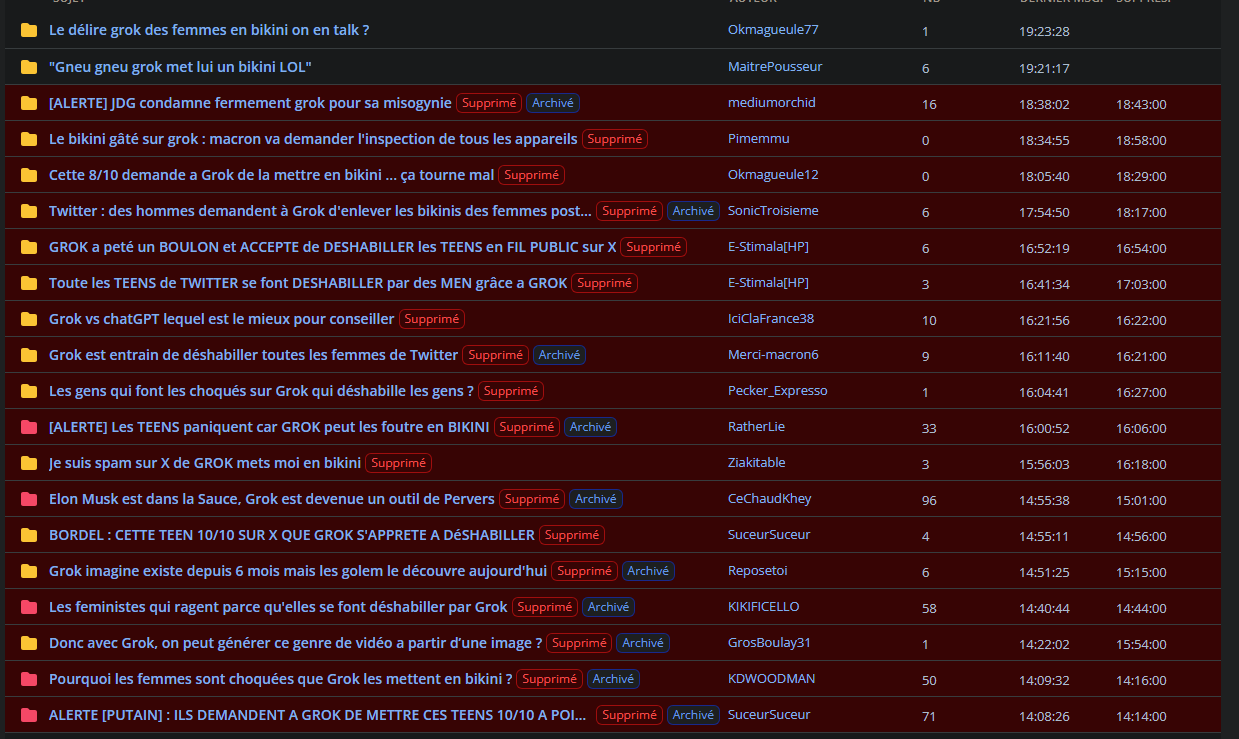Click folder icon beside "[ALERTE] JDG condamne" topic
The height and width of the screenshot is (739, 1239).
point(29,103)
